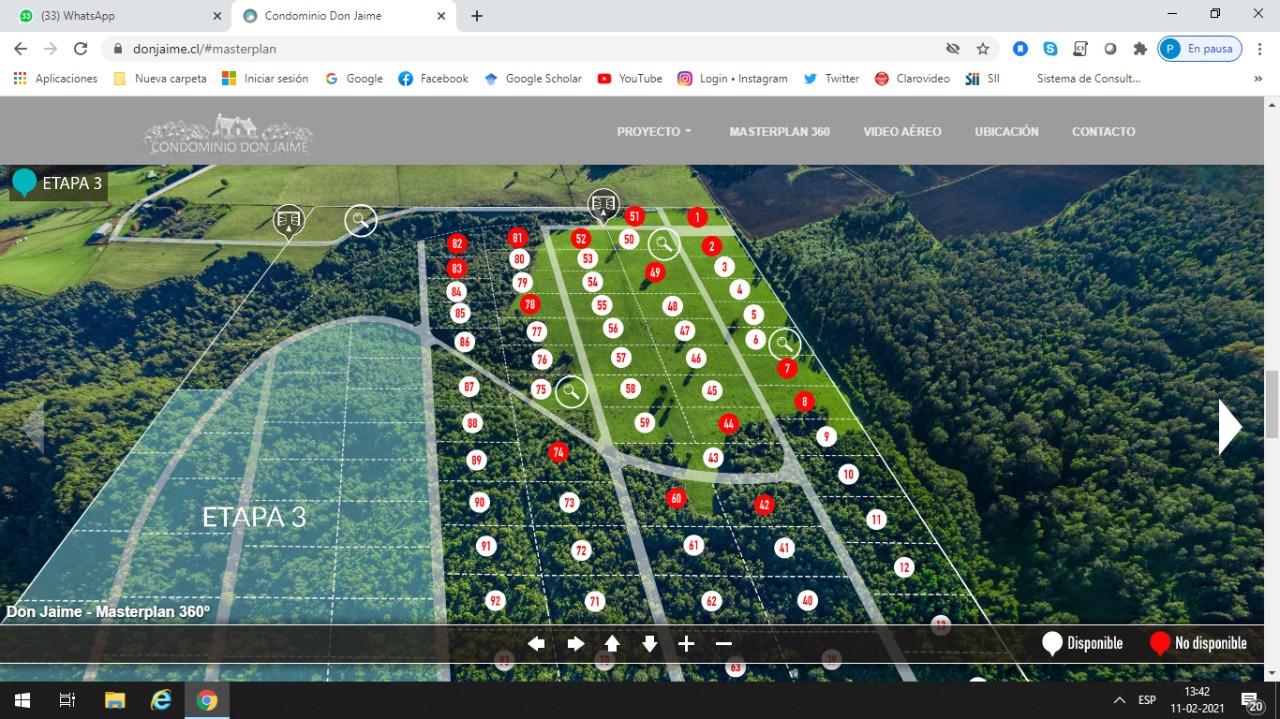Image resolution: width=1280 pixels, height=719 pixels.
Task: Pan the masterplan view up
Action: tap(612, 644)
